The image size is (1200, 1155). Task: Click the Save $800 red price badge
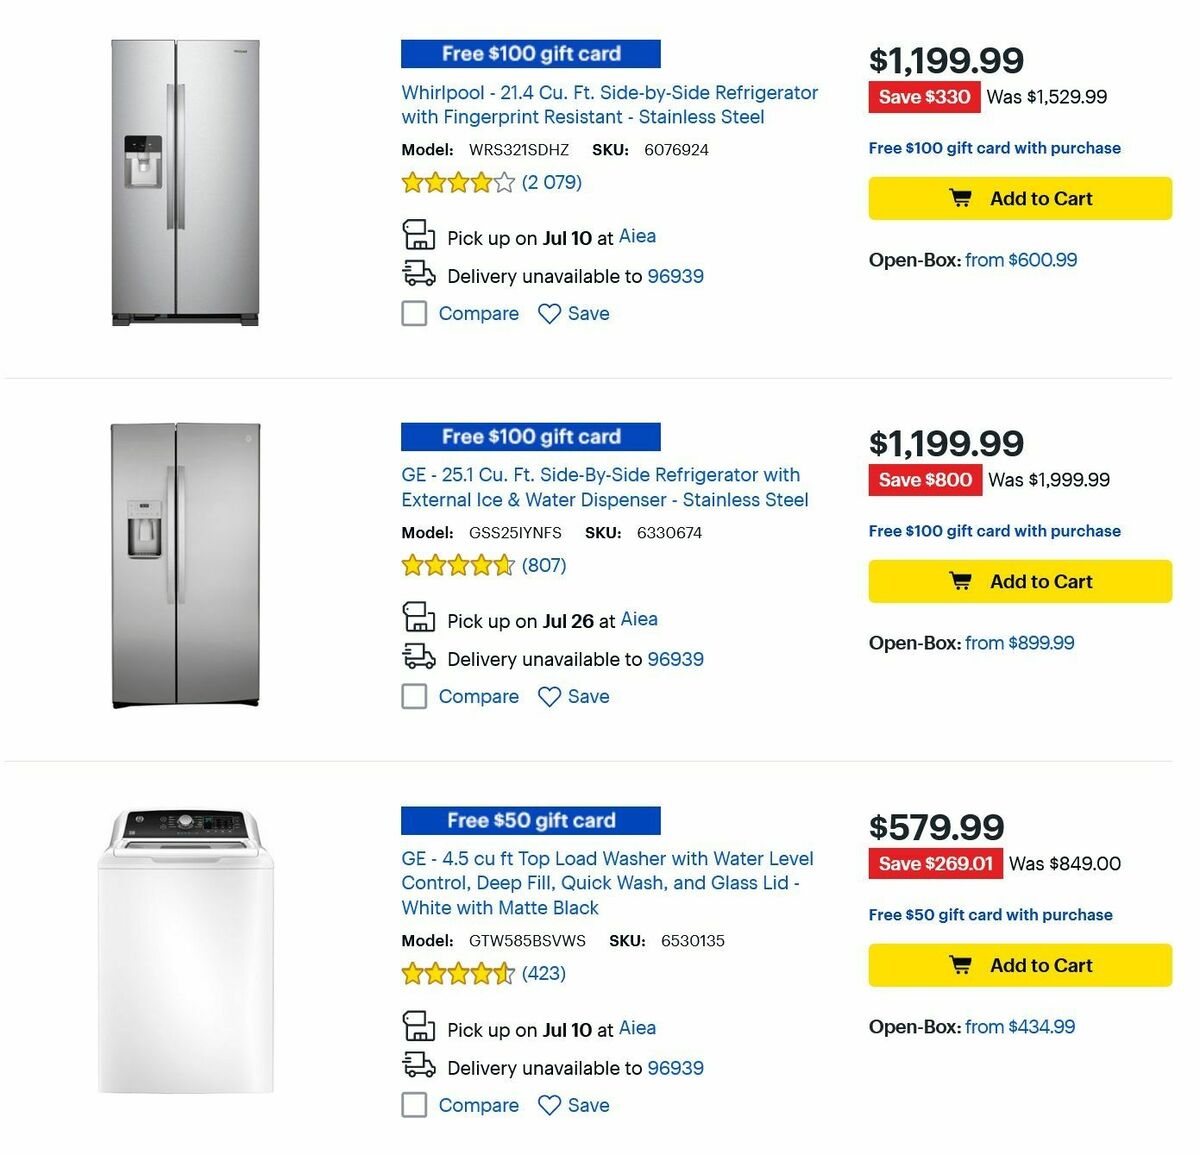pos(925,480)
